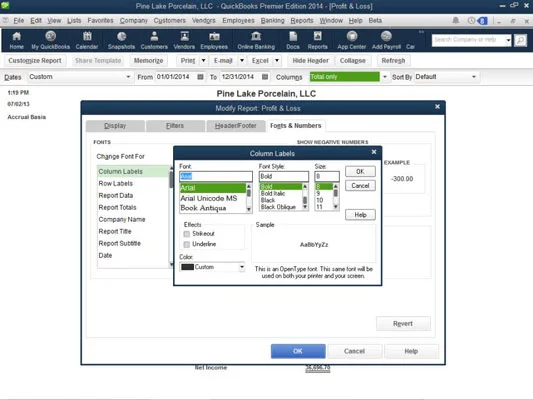Open the App Center icon
Image resolution: width=533 pixels, height=400 pixels.
[352, 40]
